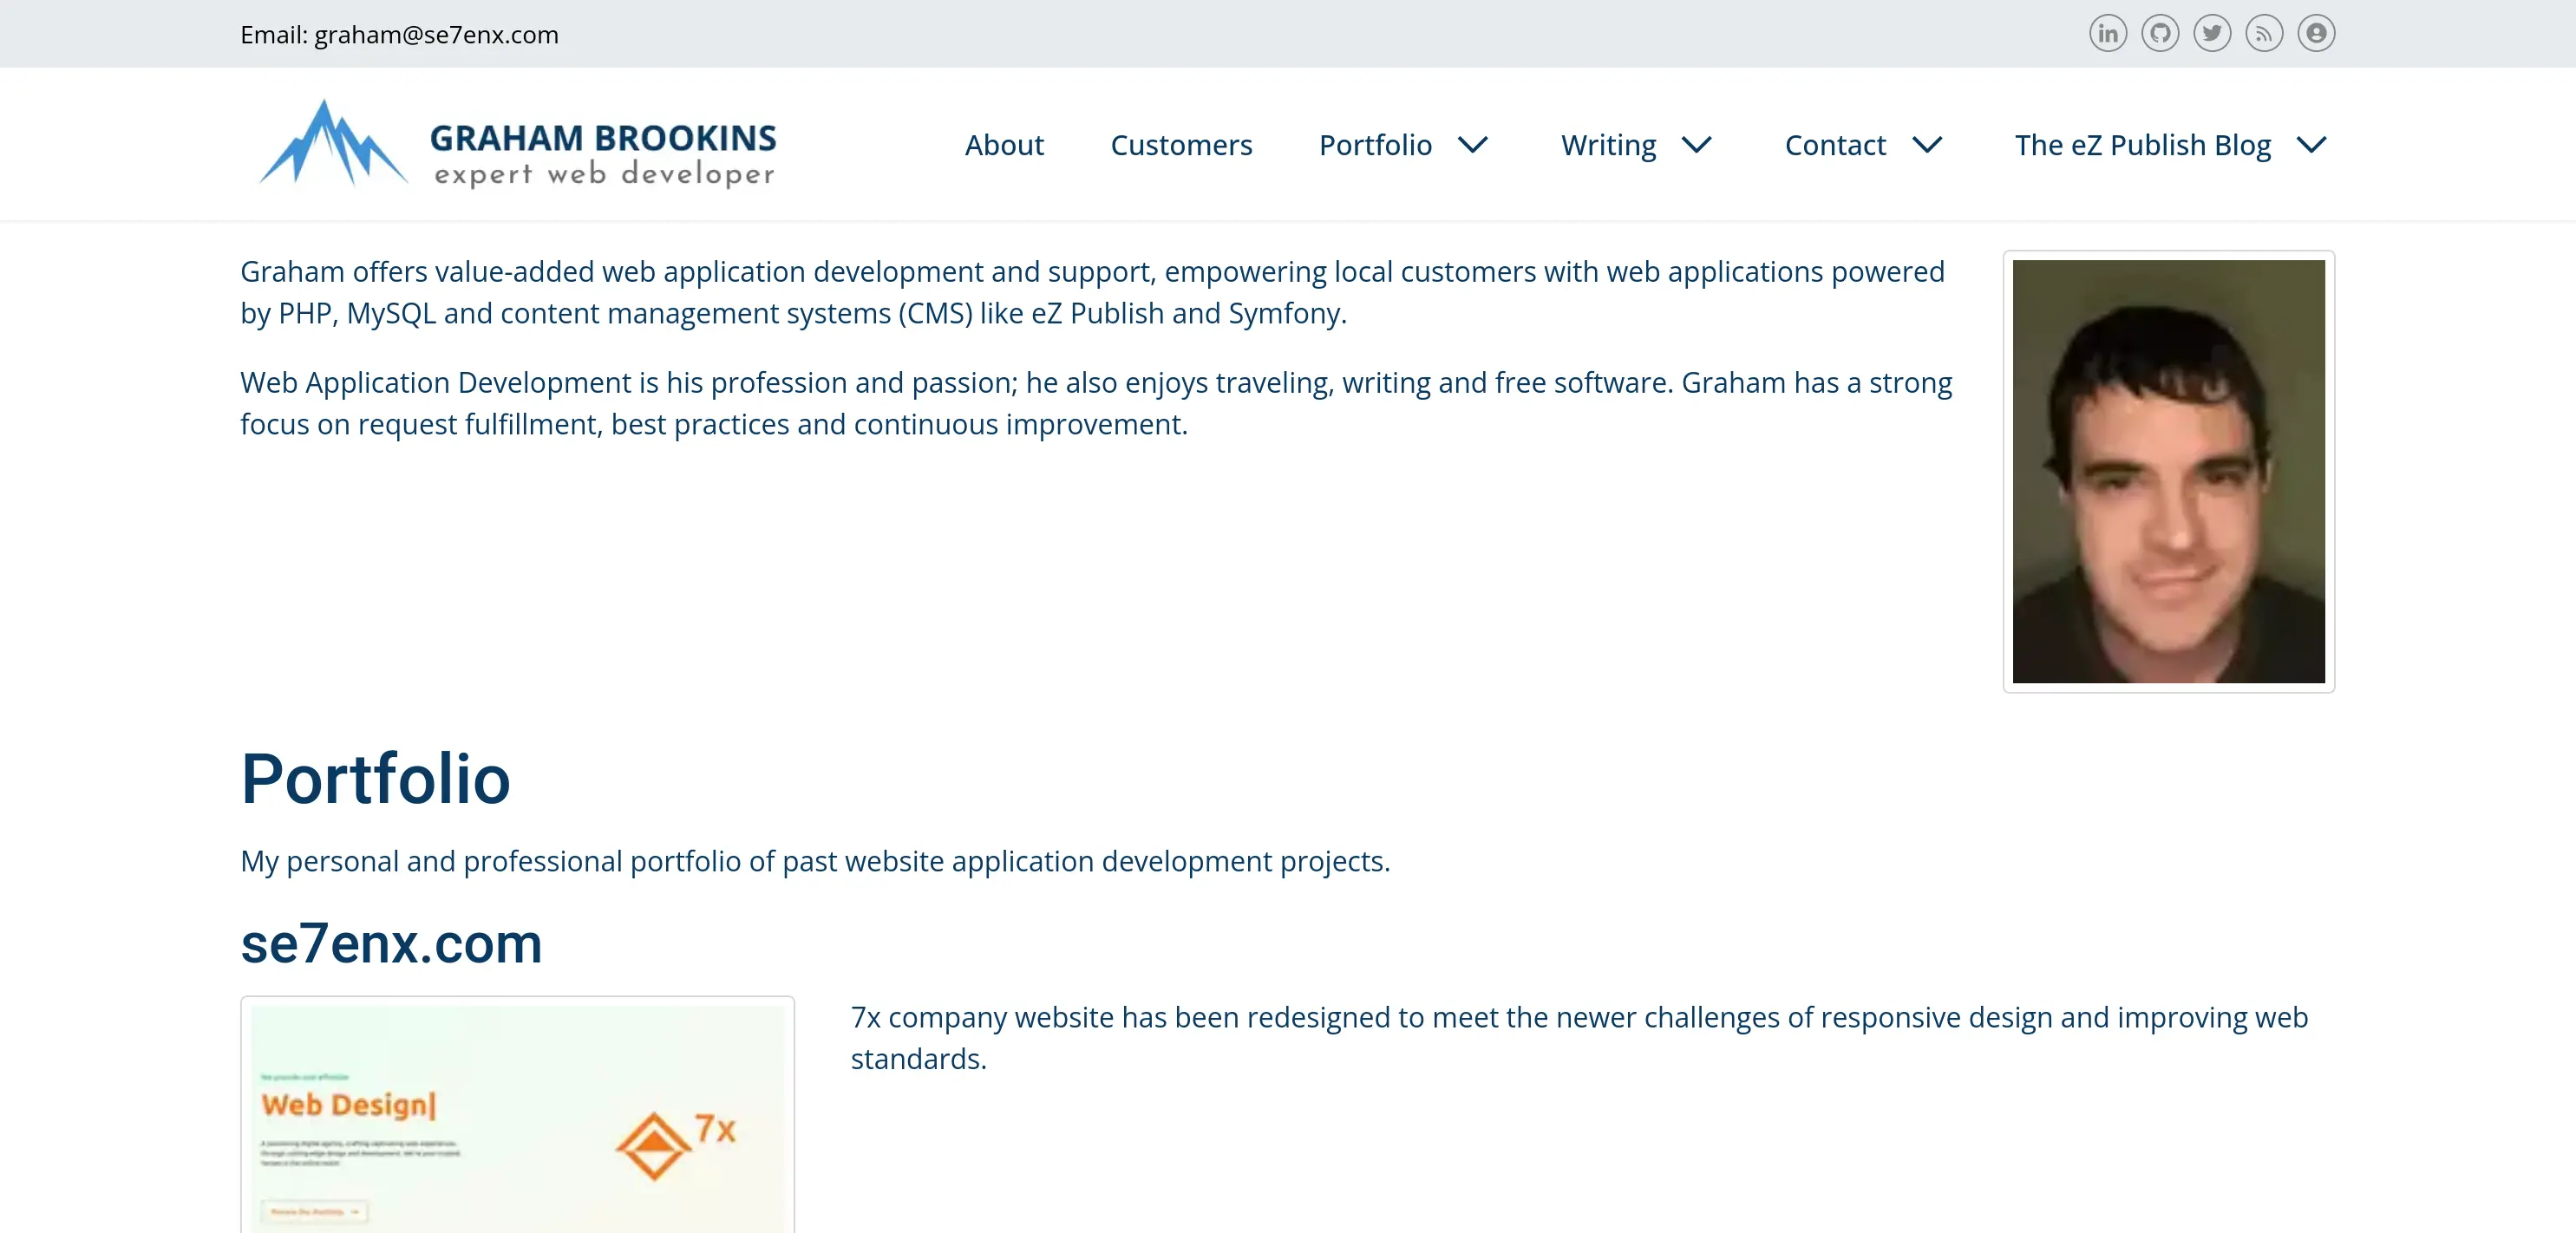Screen dimensions: 2576x1233
Task: Click the large Portfolio section heading
Action: [375, 778]
